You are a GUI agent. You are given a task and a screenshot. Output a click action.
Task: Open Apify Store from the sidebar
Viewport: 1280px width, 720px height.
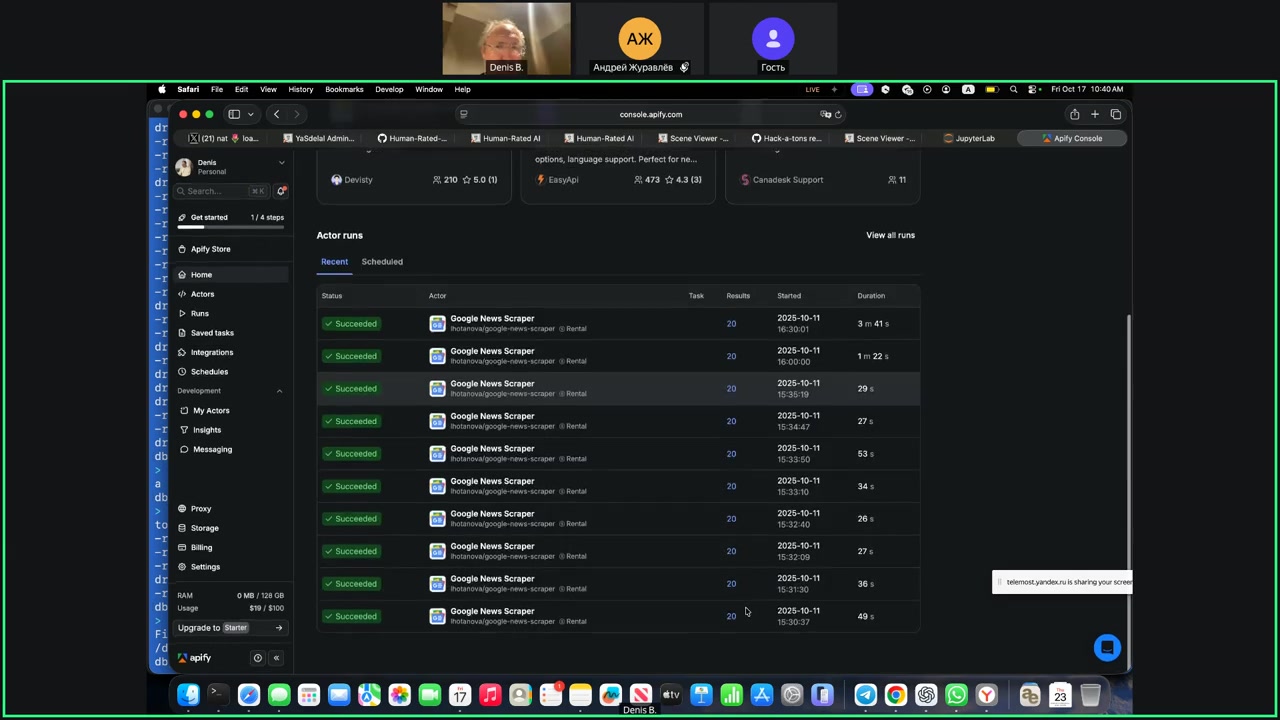[210, 249]
